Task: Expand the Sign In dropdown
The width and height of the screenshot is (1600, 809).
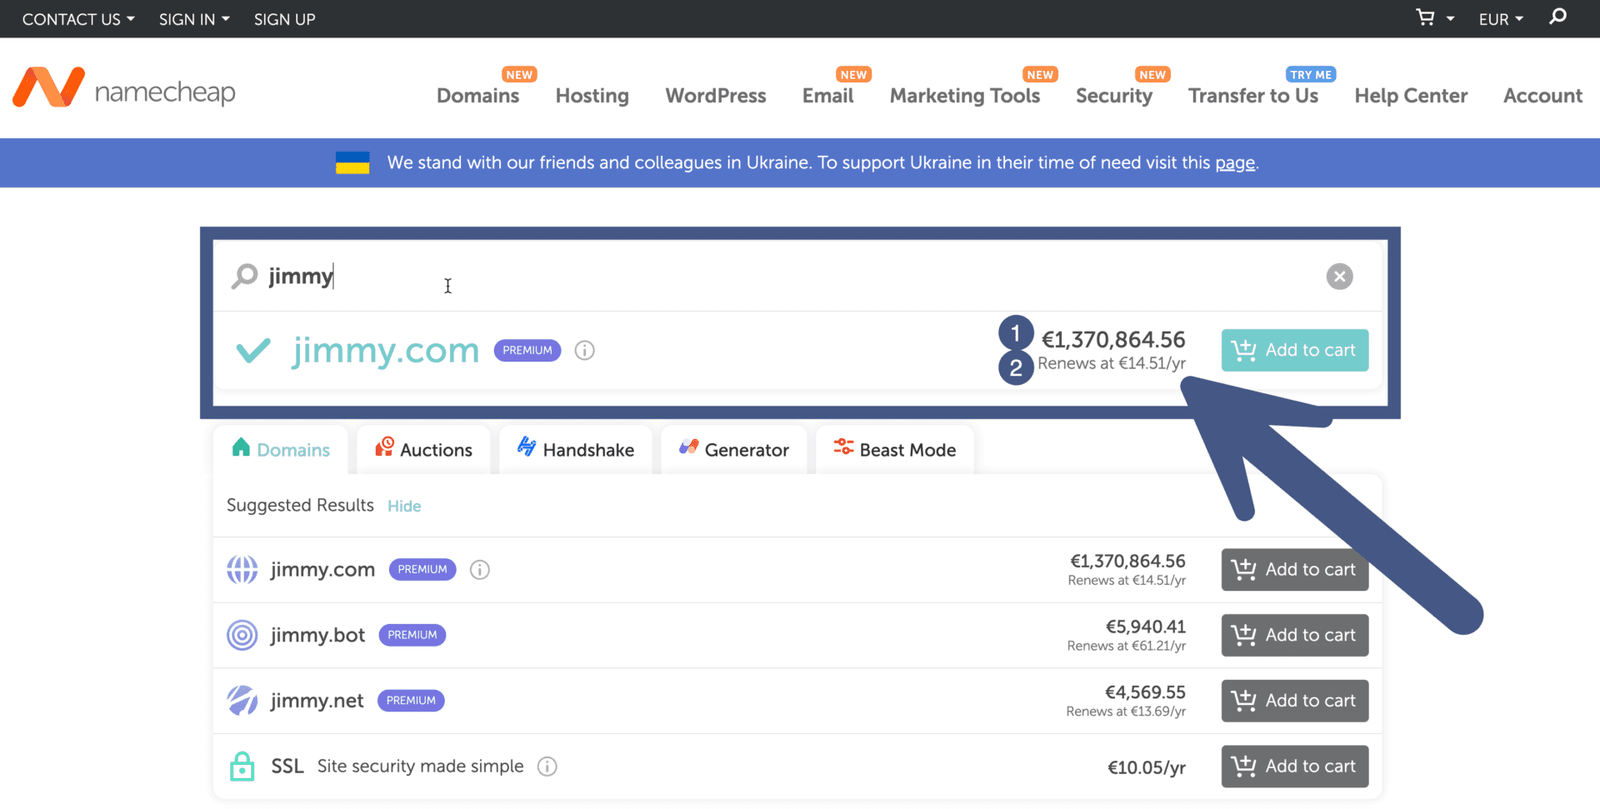Action: (194, 19)
